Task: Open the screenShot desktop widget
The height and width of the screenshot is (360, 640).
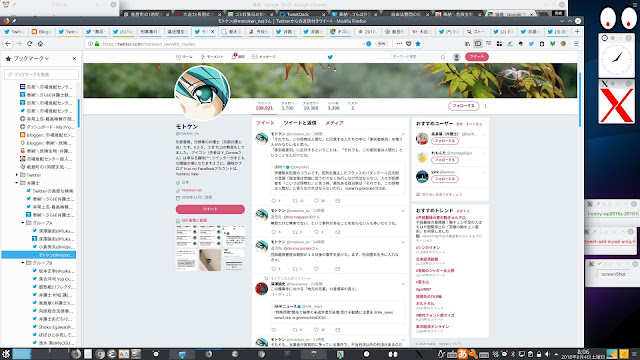Action: (x=613, y=274)
